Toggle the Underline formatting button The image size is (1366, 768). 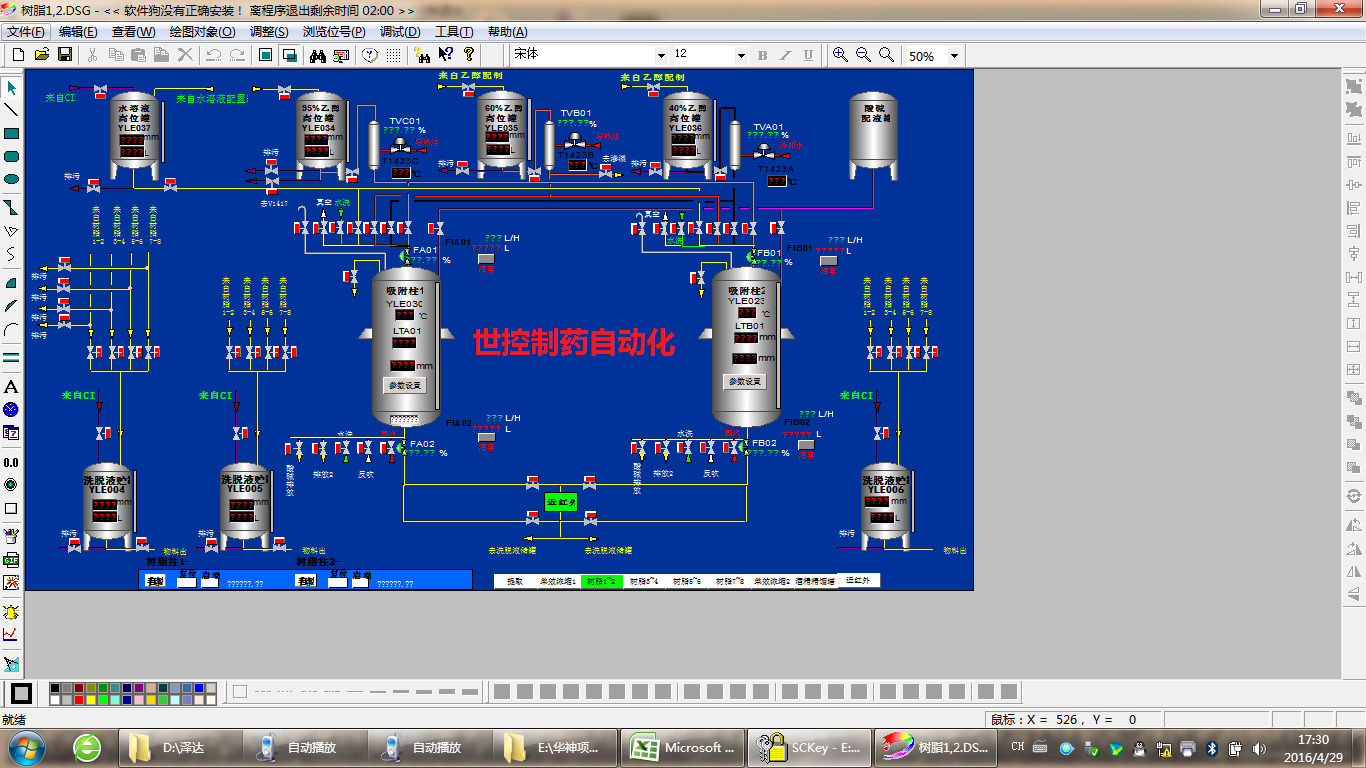click(x=808, y=56)
